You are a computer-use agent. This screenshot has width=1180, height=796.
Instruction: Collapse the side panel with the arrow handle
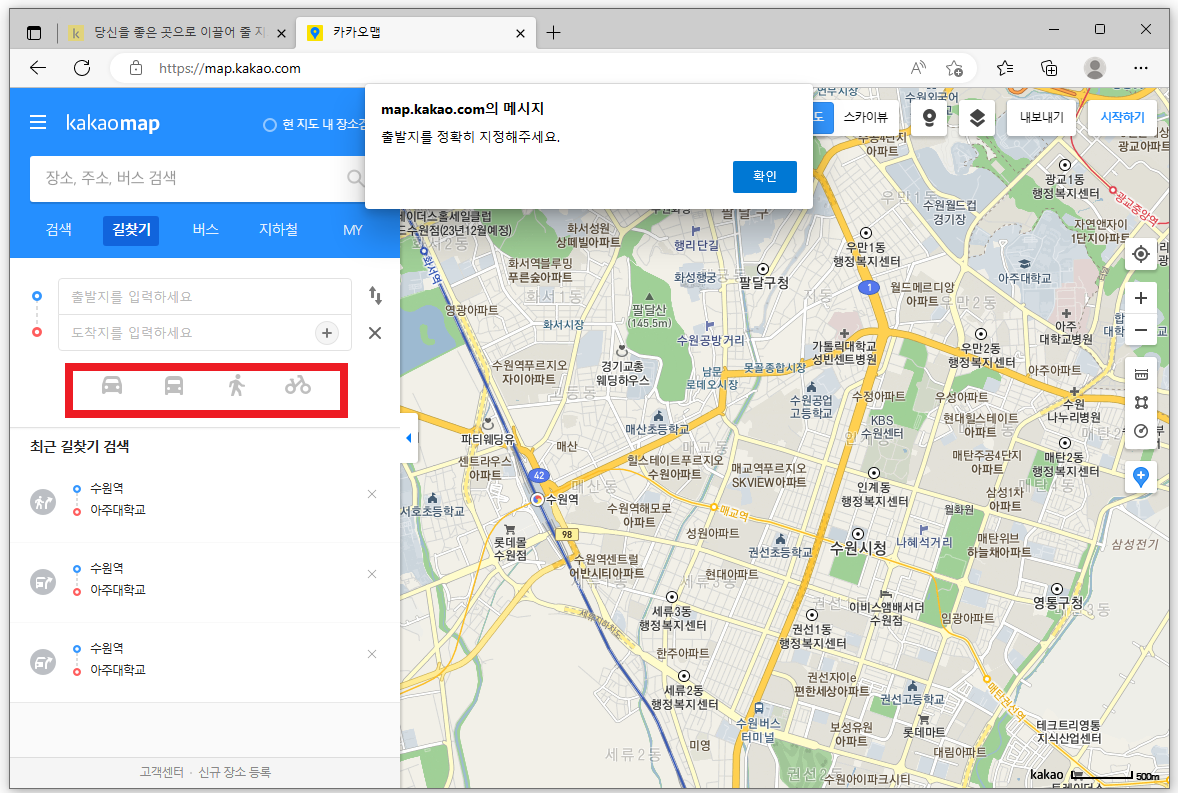[x=408, y=438]
